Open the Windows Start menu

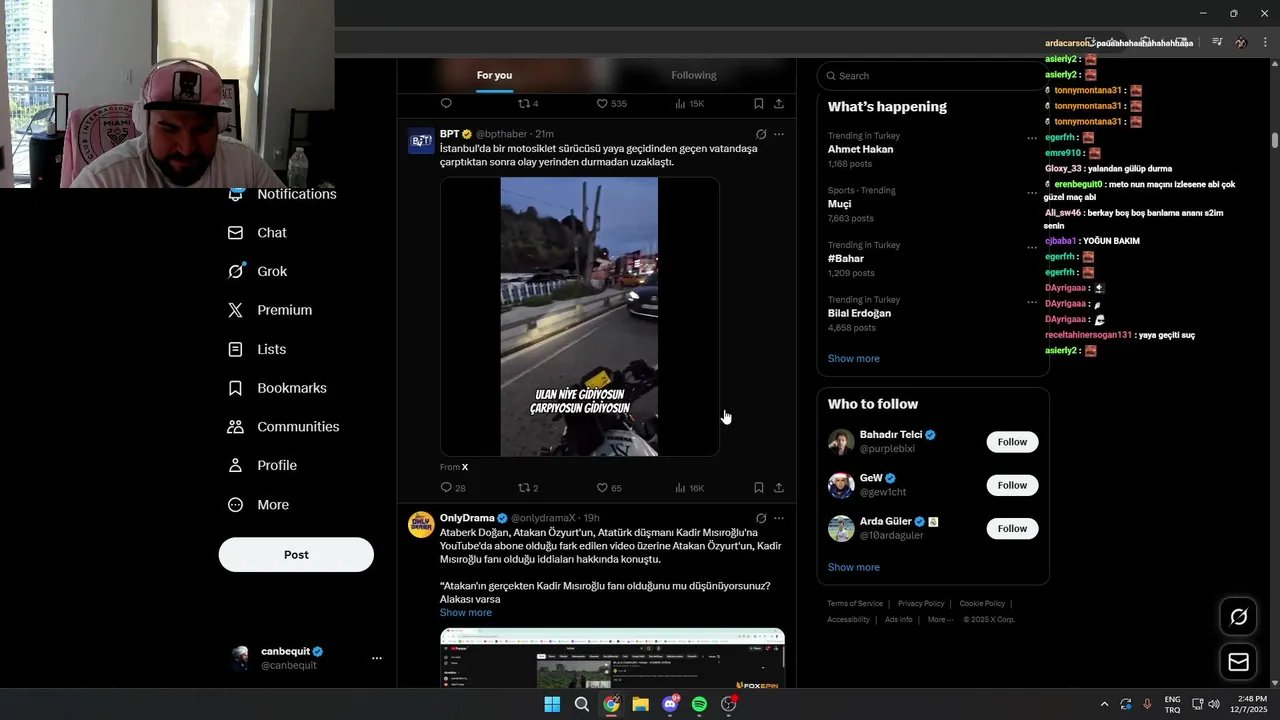(552, 704)
